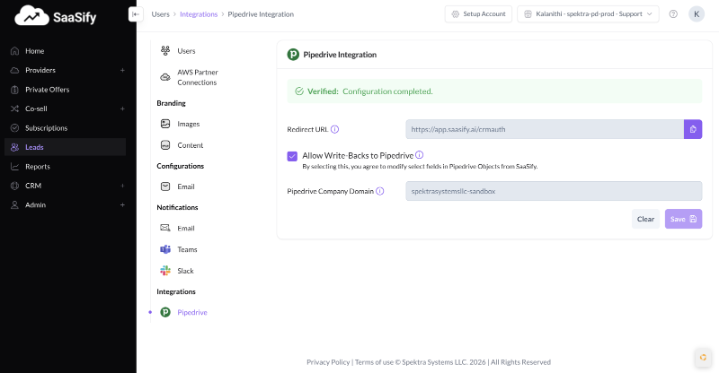Open Private Offers navigation item

coord(47,90)
